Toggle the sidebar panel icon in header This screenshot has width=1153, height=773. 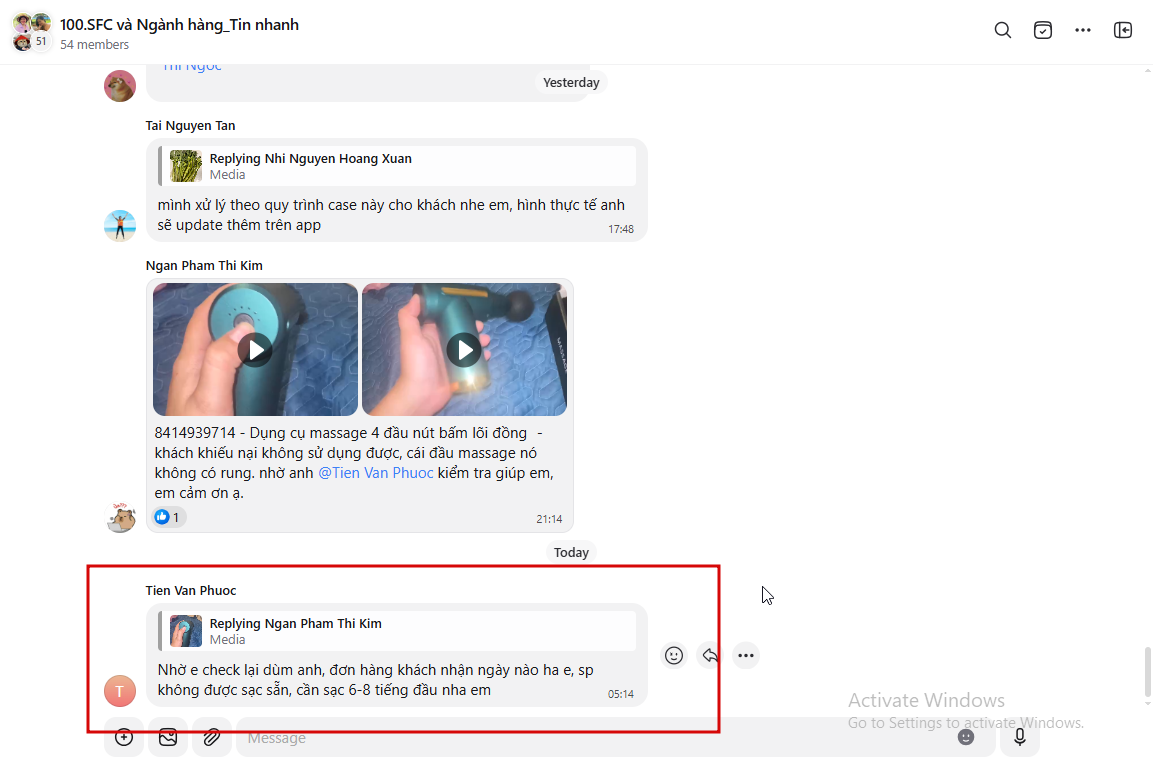1123,30
